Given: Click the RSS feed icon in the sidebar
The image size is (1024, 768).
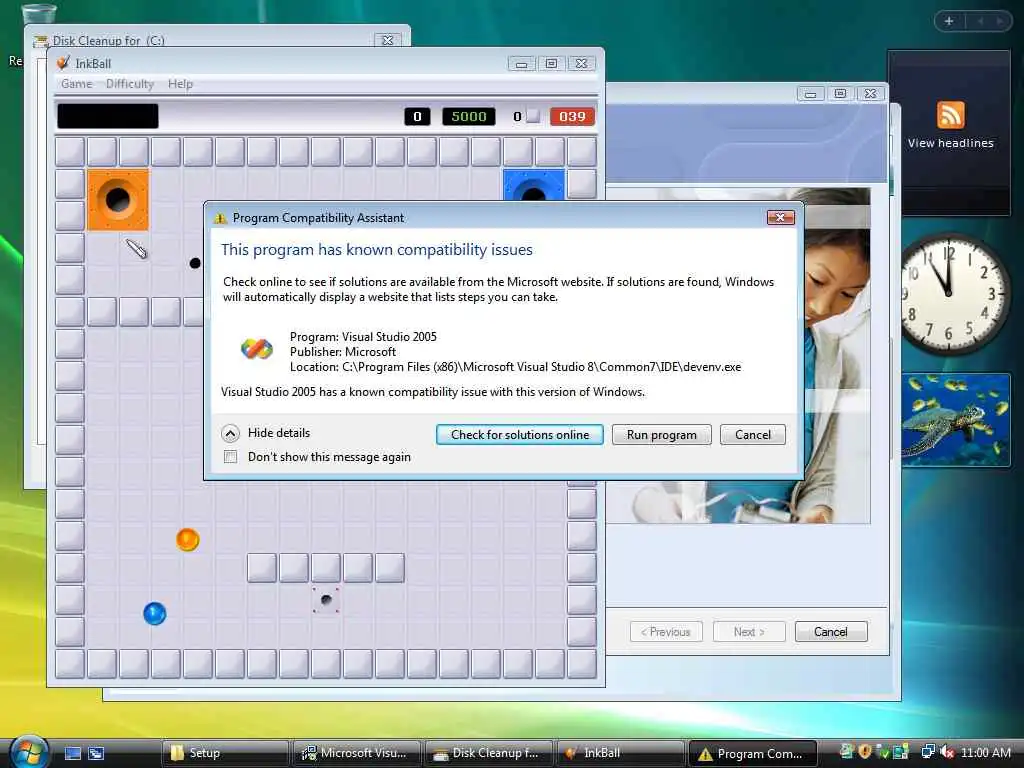Looking at the screenshot, I should click(x=950, y=115).
